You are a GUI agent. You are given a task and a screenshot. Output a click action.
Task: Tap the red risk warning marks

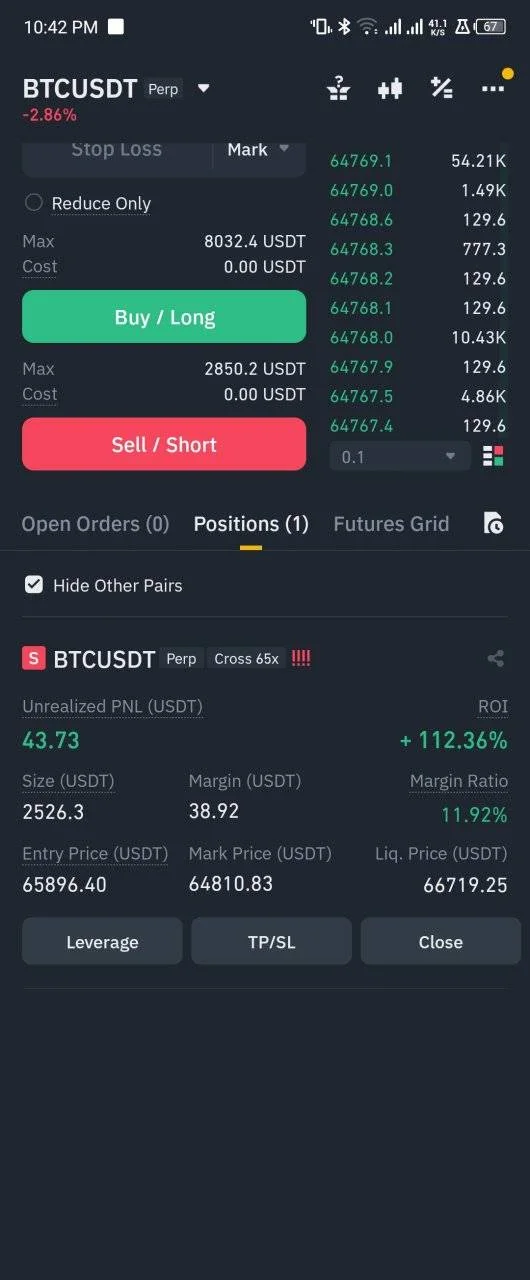tap(301, 658)
